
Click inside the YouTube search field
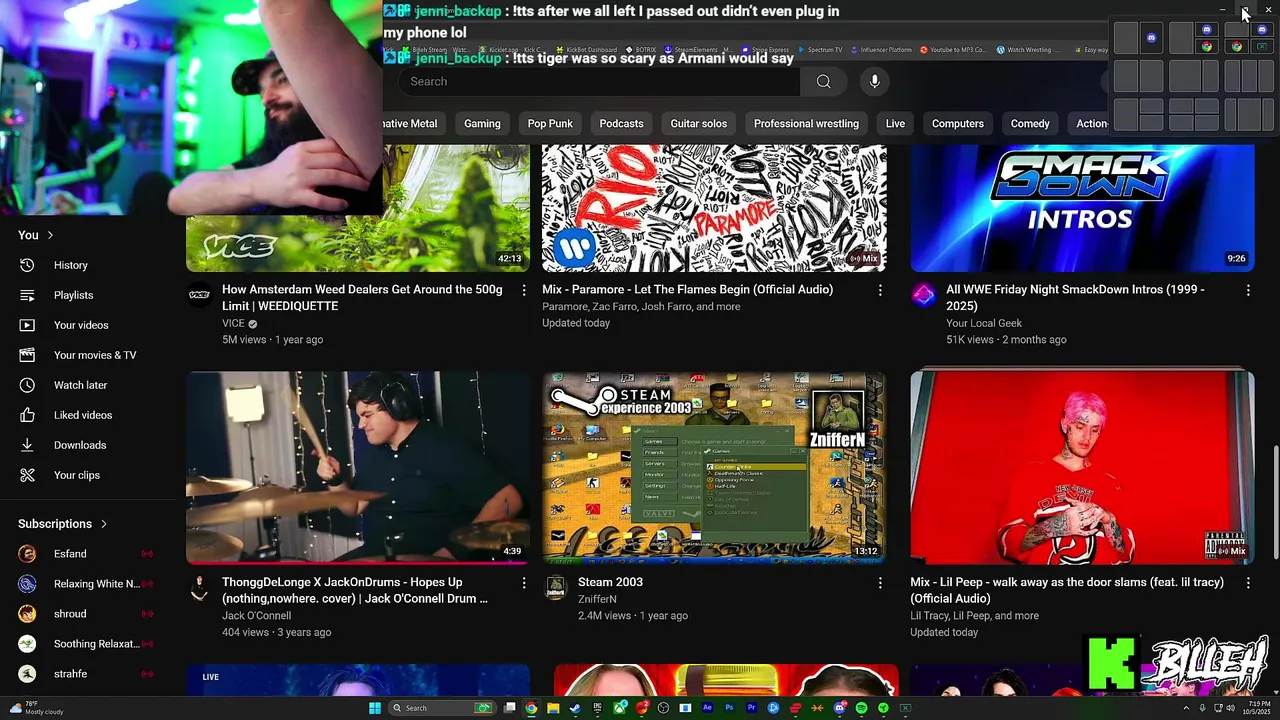600,81
